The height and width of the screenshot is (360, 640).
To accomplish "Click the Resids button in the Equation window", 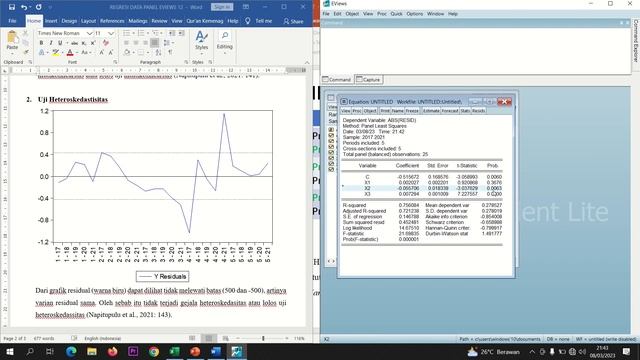I will (x=478, y=111).
